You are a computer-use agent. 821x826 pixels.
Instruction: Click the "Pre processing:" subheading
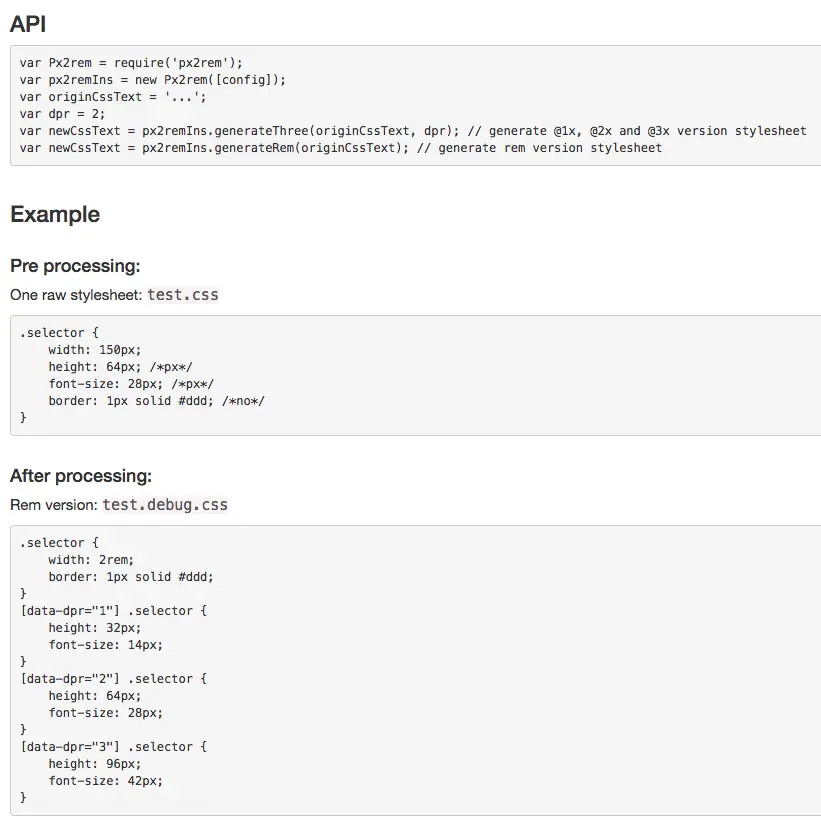click(x=75, y=266)
